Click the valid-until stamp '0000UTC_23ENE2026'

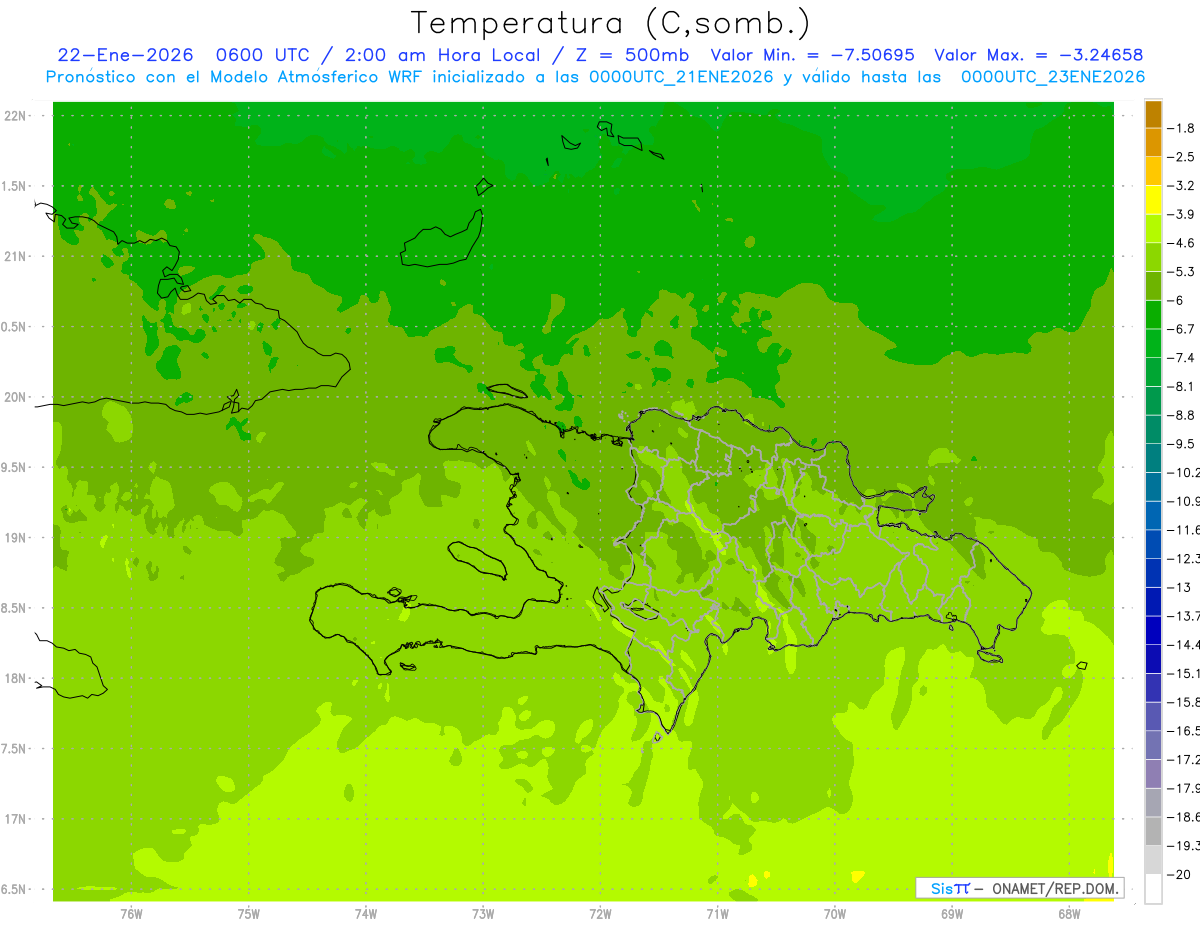[x=1052, y=77]
